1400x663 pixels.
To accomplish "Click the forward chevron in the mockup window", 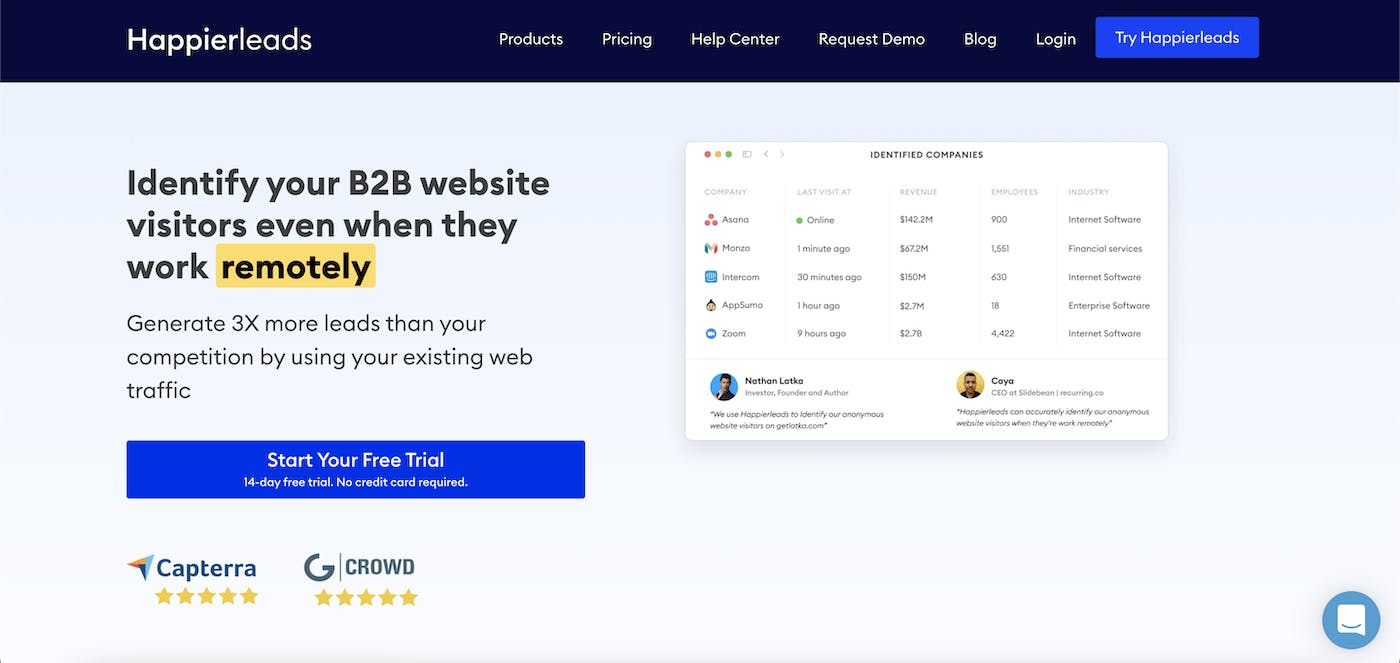I will [782, 155].
